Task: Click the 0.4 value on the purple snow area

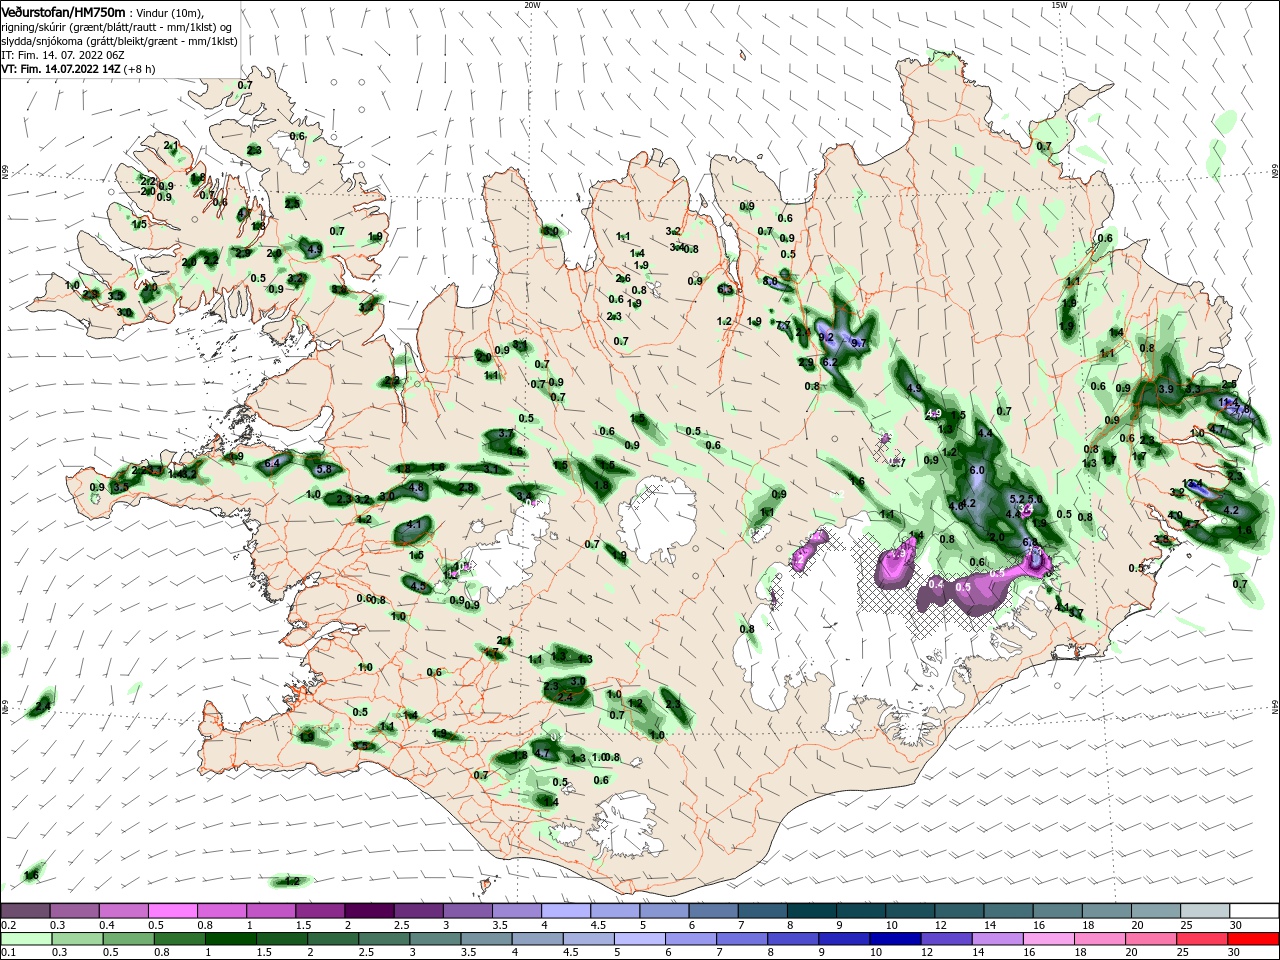Action: coord(937,583)
